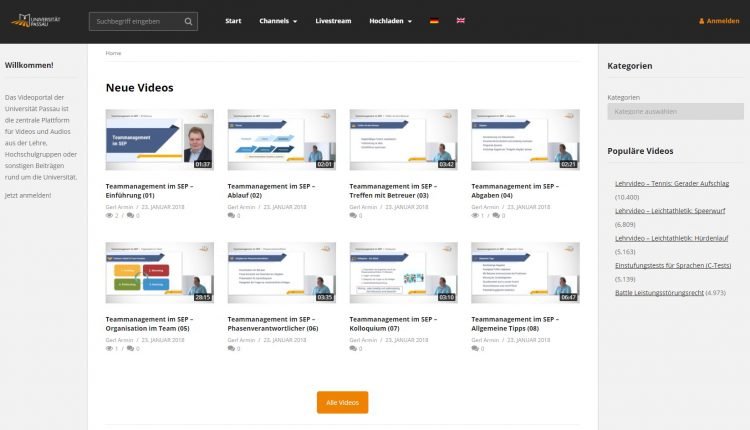Click the user icon beside Anmelden
Viewport: 750px width, 430px height.
(x=701, y=21)
